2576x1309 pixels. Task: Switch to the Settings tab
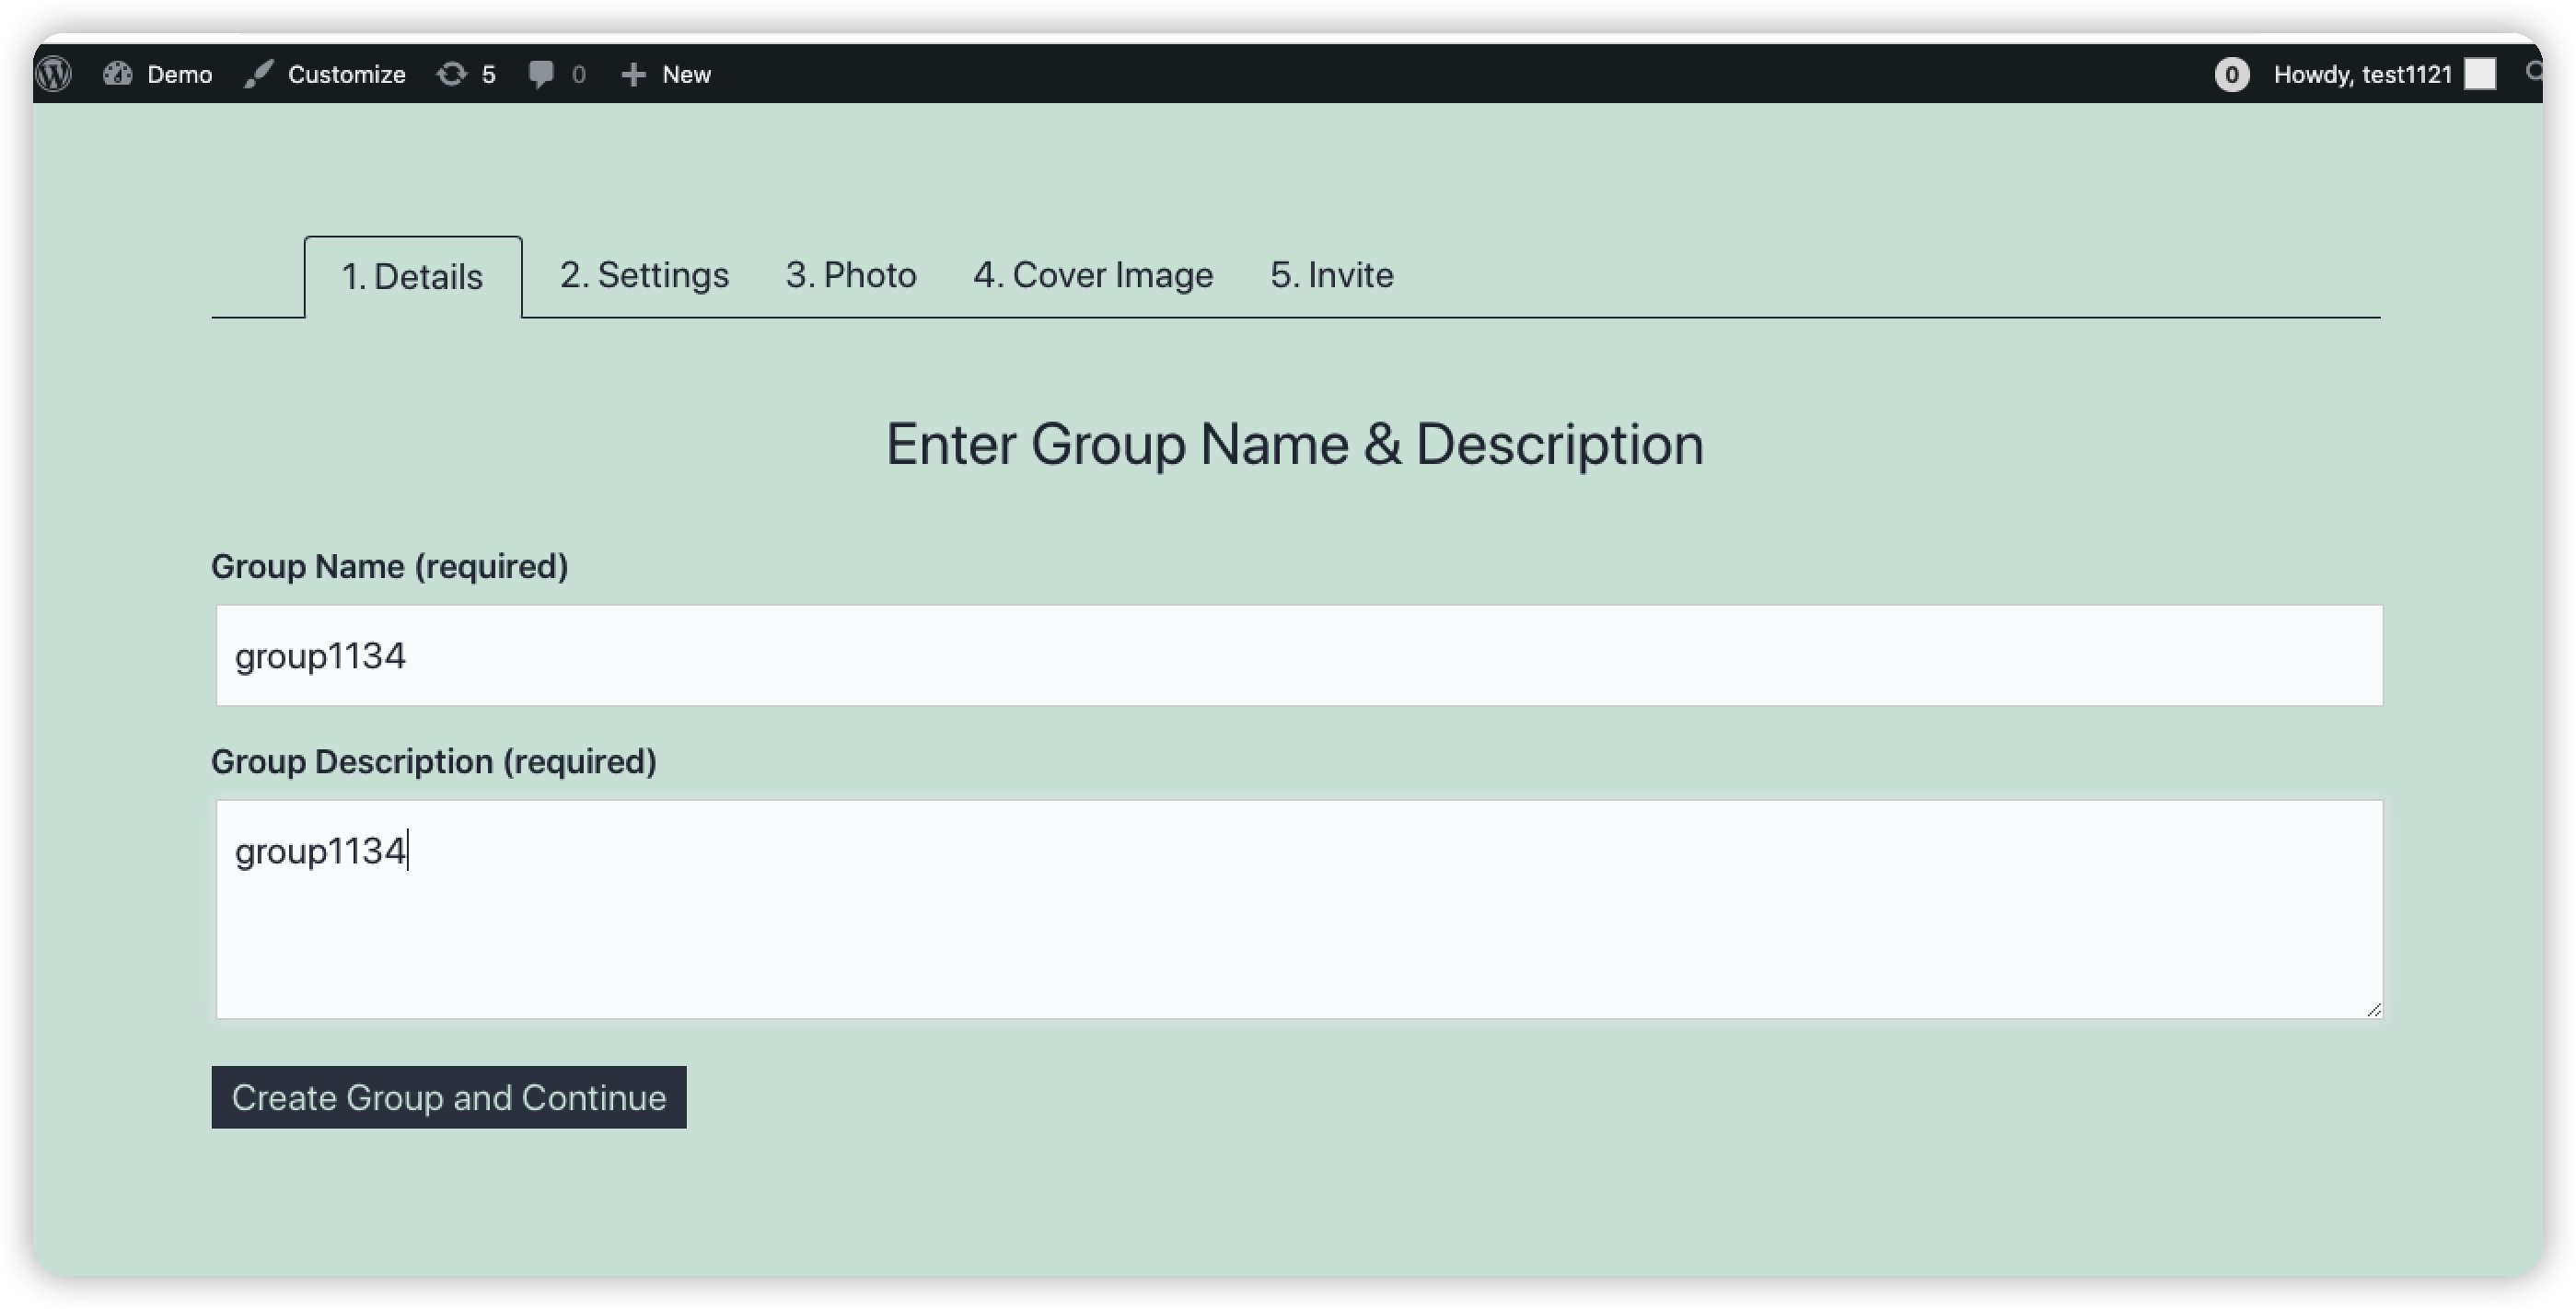click(644, 275)
